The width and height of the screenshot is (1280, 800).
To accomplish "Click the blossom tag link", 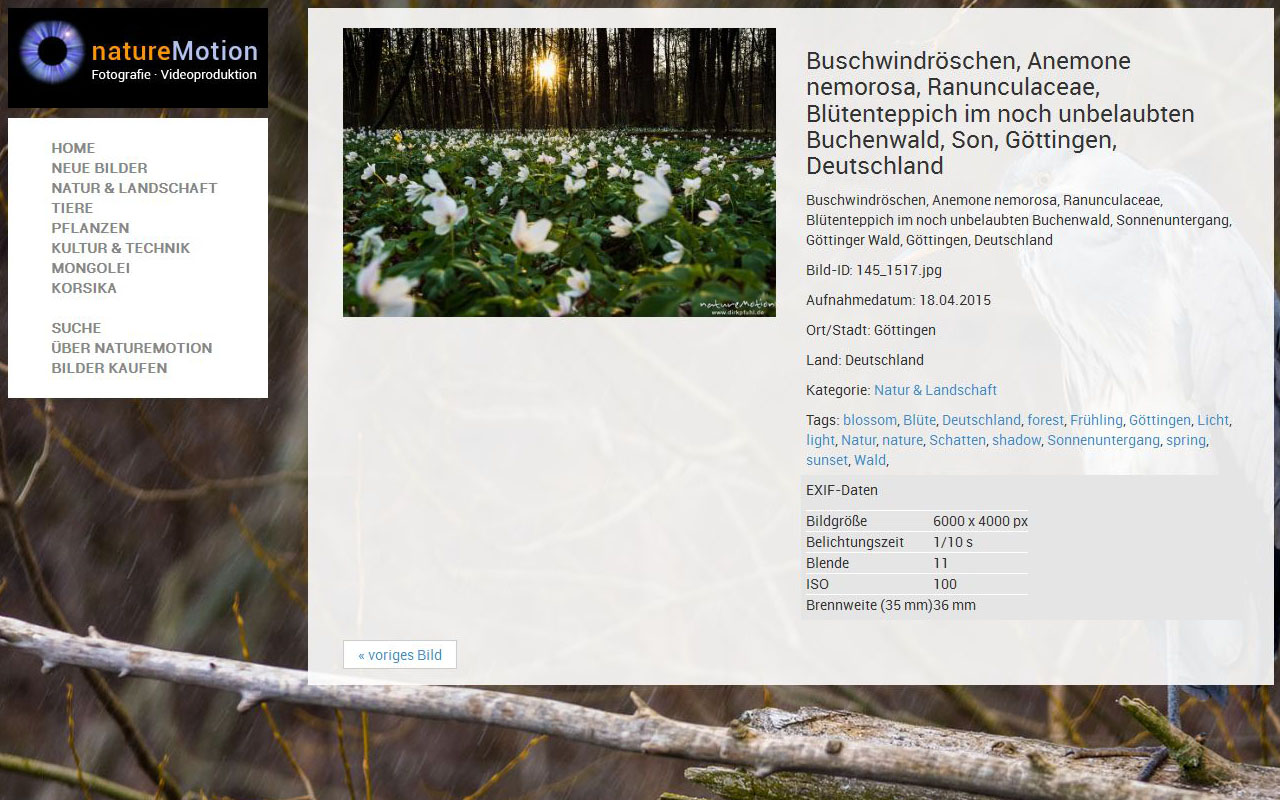I will click(870, 420).
